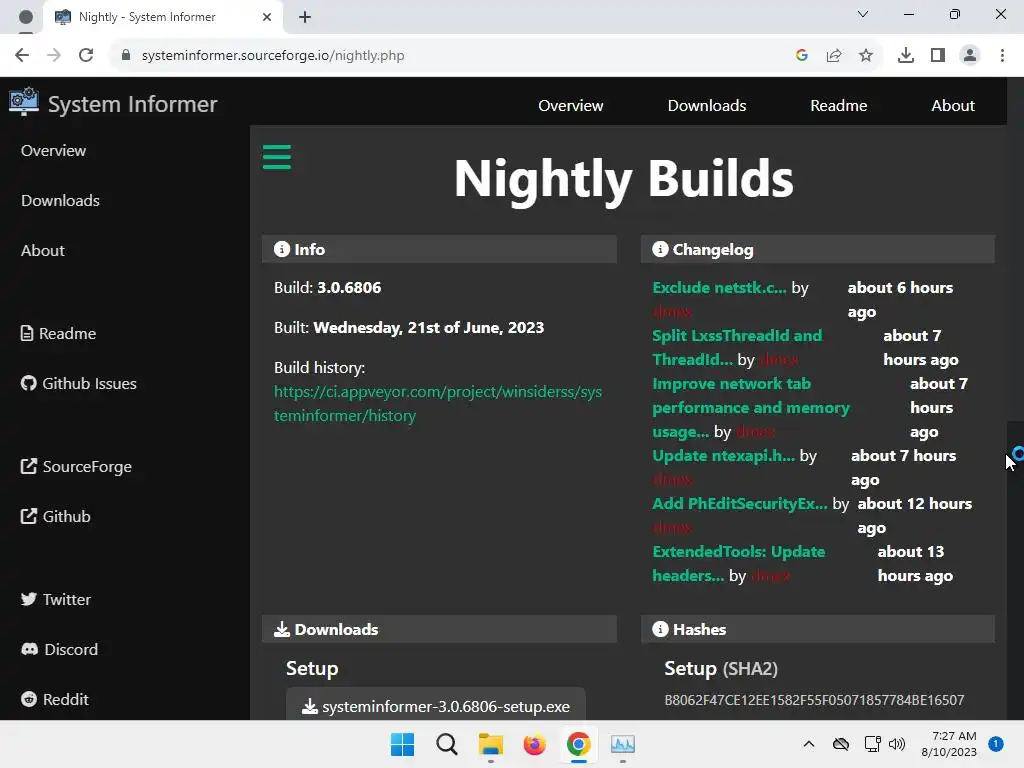1024x768 pixels.
Task: Click the share page icon
Action: [834, 56]
